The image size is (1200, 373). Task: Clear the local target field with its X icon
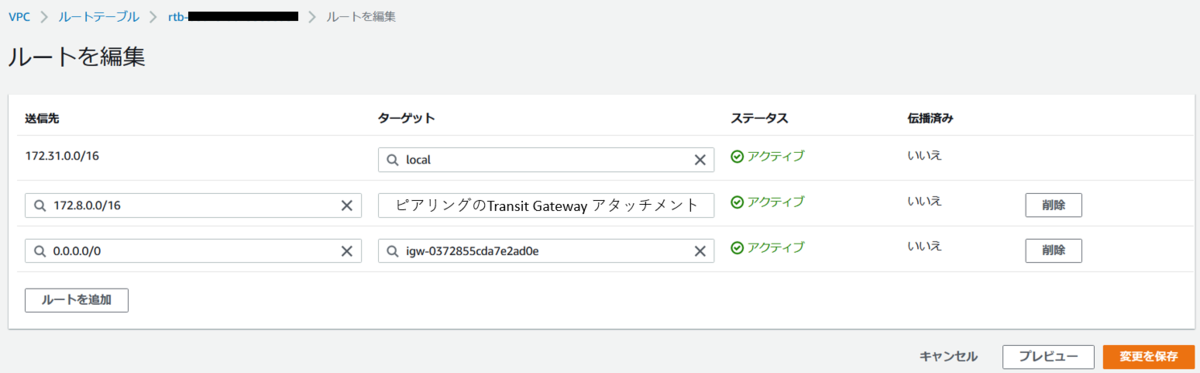click(700, 160)
